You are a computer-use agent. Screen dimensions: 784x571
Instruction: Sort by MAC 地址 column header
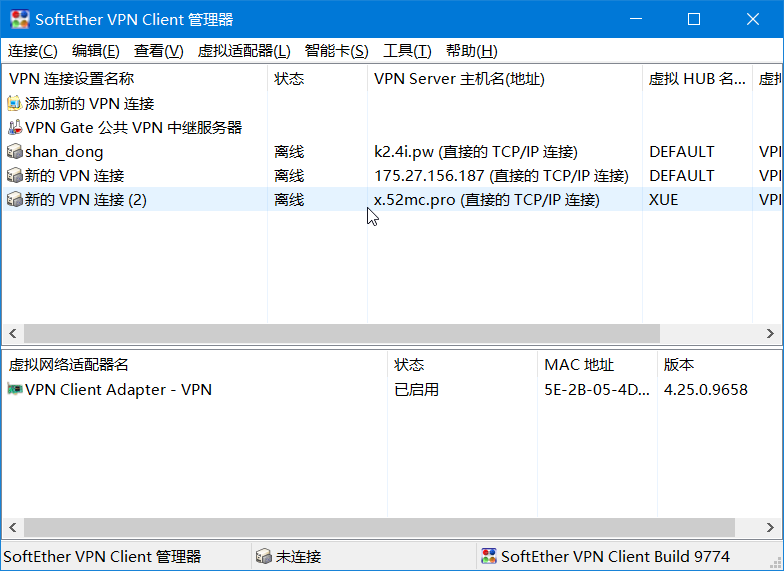point(598,364)
